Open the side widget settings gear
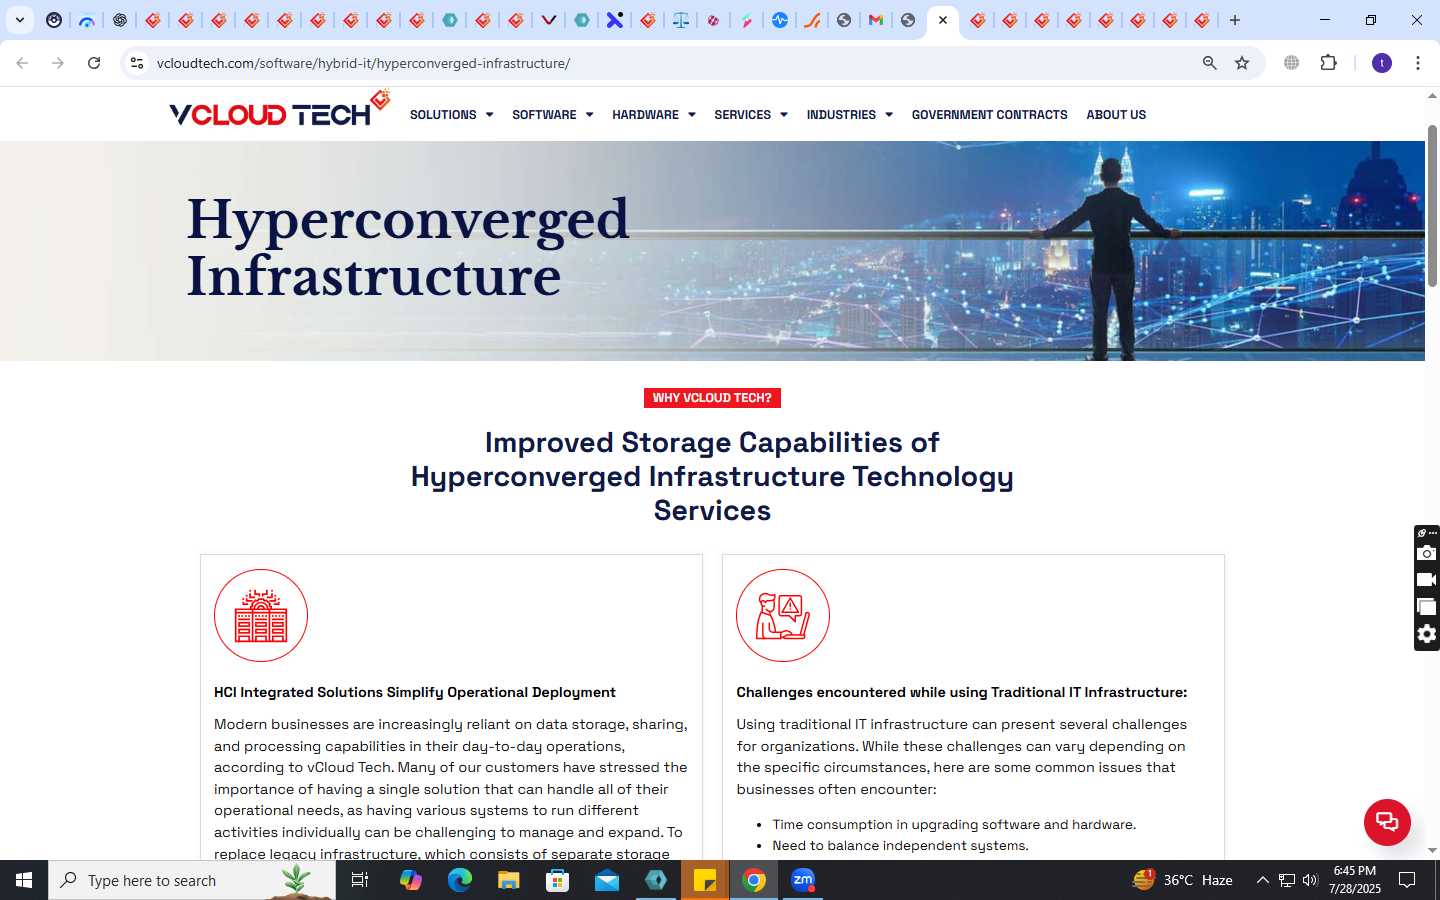The height and width of the screenshot is (900, 1440). point(1427,634)
